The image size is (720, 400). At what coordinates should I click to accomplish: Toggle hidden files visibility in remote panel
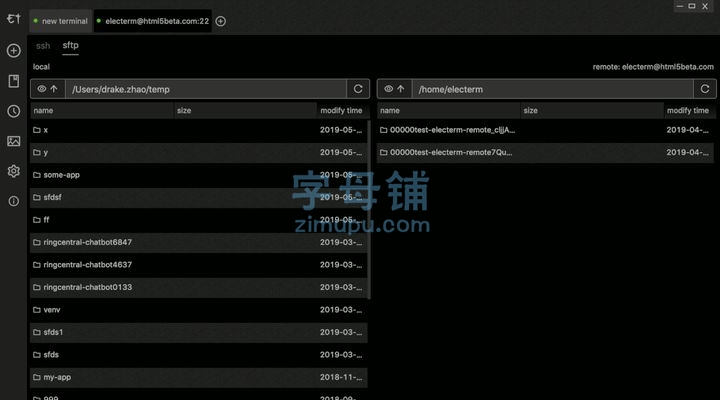coord(387,89)
